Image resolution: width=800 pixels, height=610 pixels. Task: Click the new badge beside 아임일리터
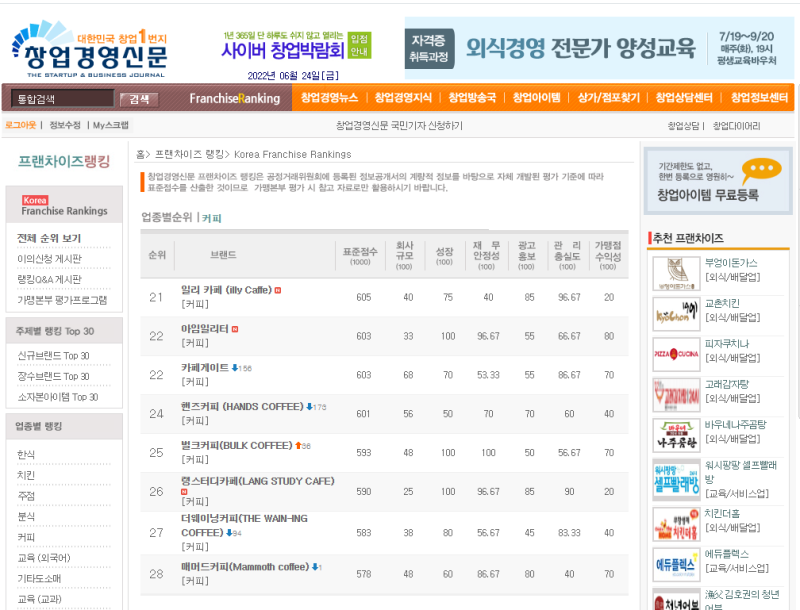[x=235, y=329]
